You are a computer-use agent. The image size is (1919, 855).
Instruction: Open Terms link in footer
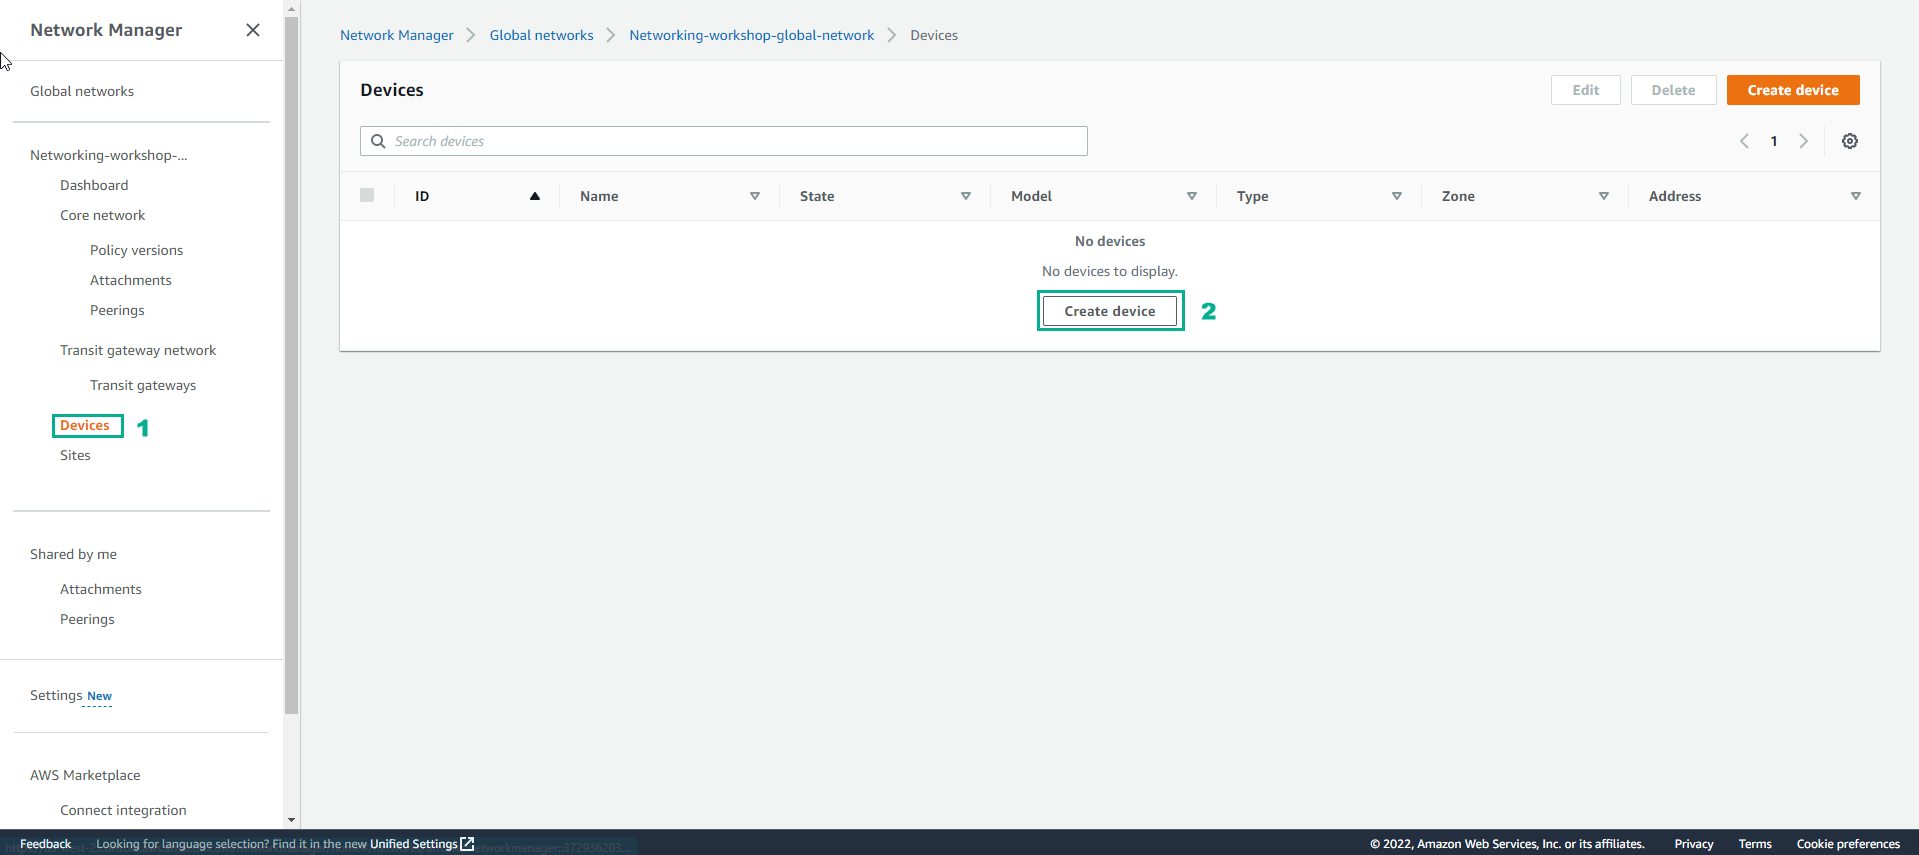click(1755, 844)
